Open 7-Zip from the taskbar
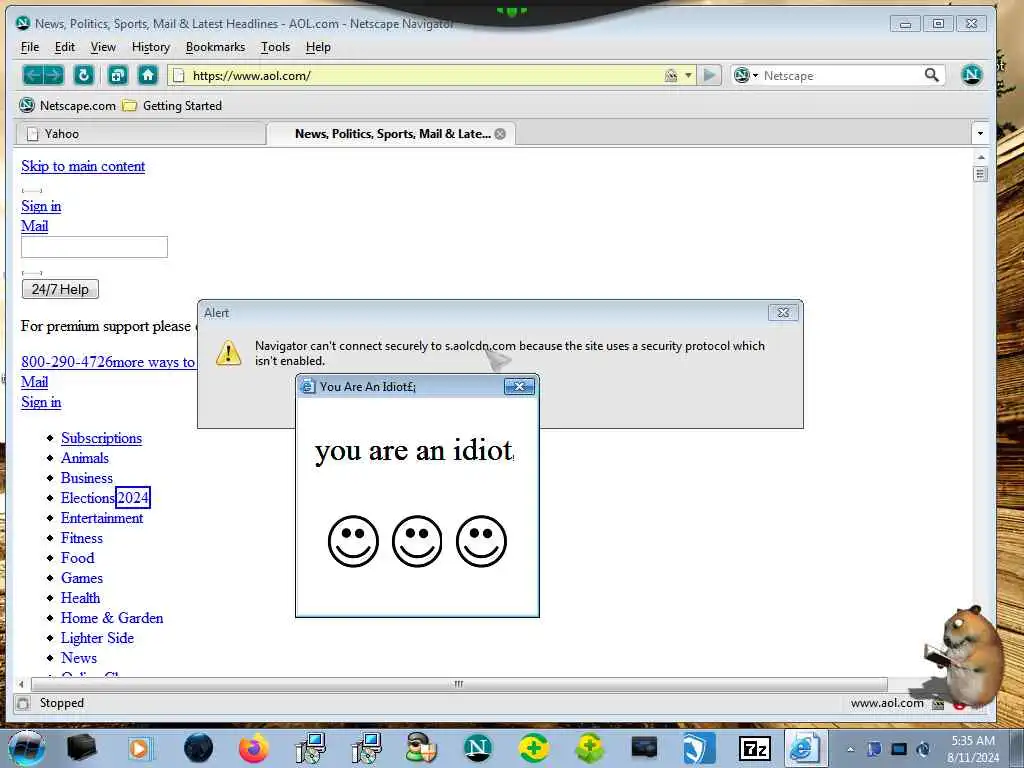Image resolution: width=1024 pixels, height=768 pixels. coord(754,749)
